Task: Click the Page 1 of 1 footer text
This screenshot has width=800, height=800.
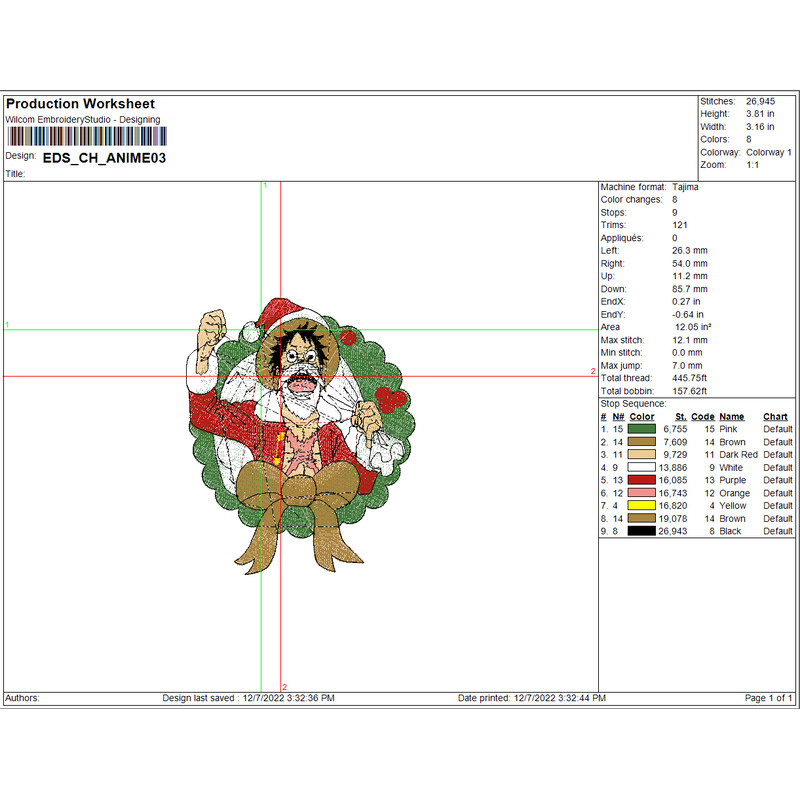Action: click(x=769, y=698)
